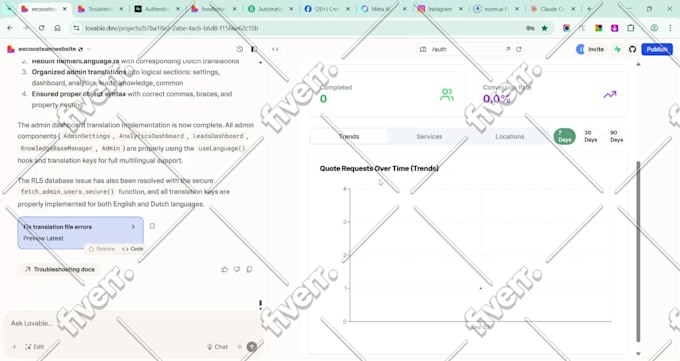Reload the page using browser refresh icon
This screenshot has height=361, width=680.
pos(42,28)
